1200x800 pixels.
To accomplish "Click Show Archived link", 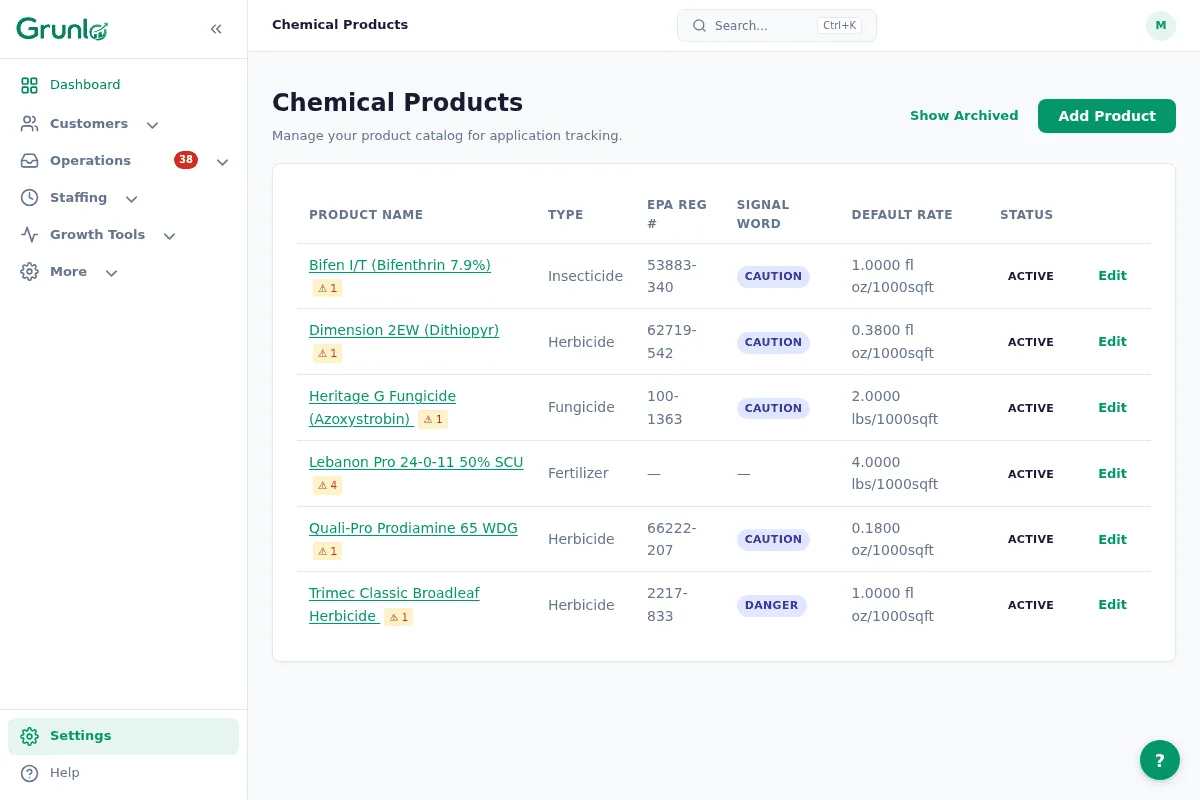I will tap(964, 116).
